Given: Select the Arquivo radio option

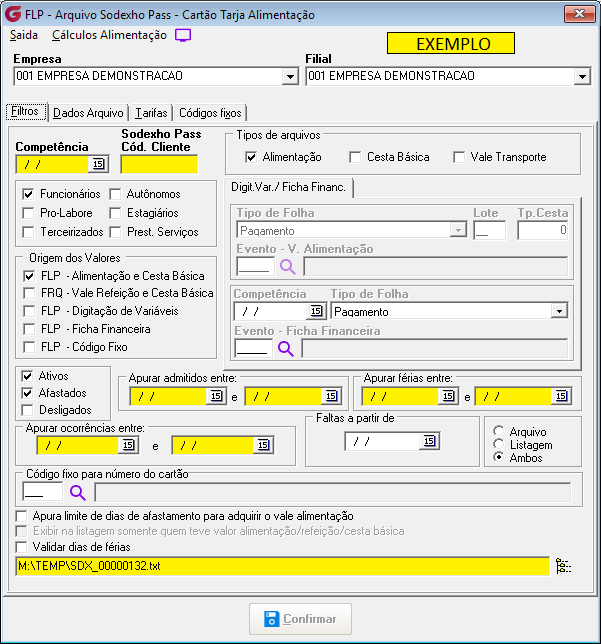Looking at the screenshot, I should coord(499,431).
